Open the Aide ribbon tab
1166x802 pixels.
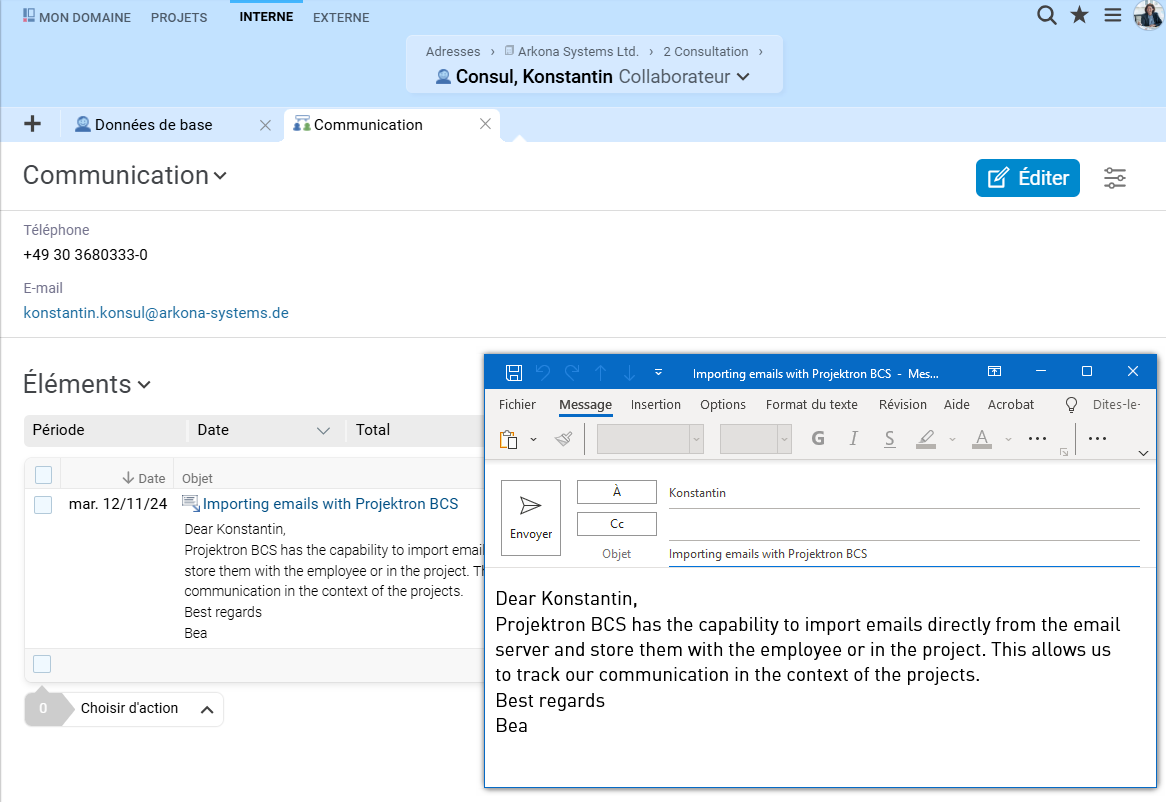tap(956, 404)
